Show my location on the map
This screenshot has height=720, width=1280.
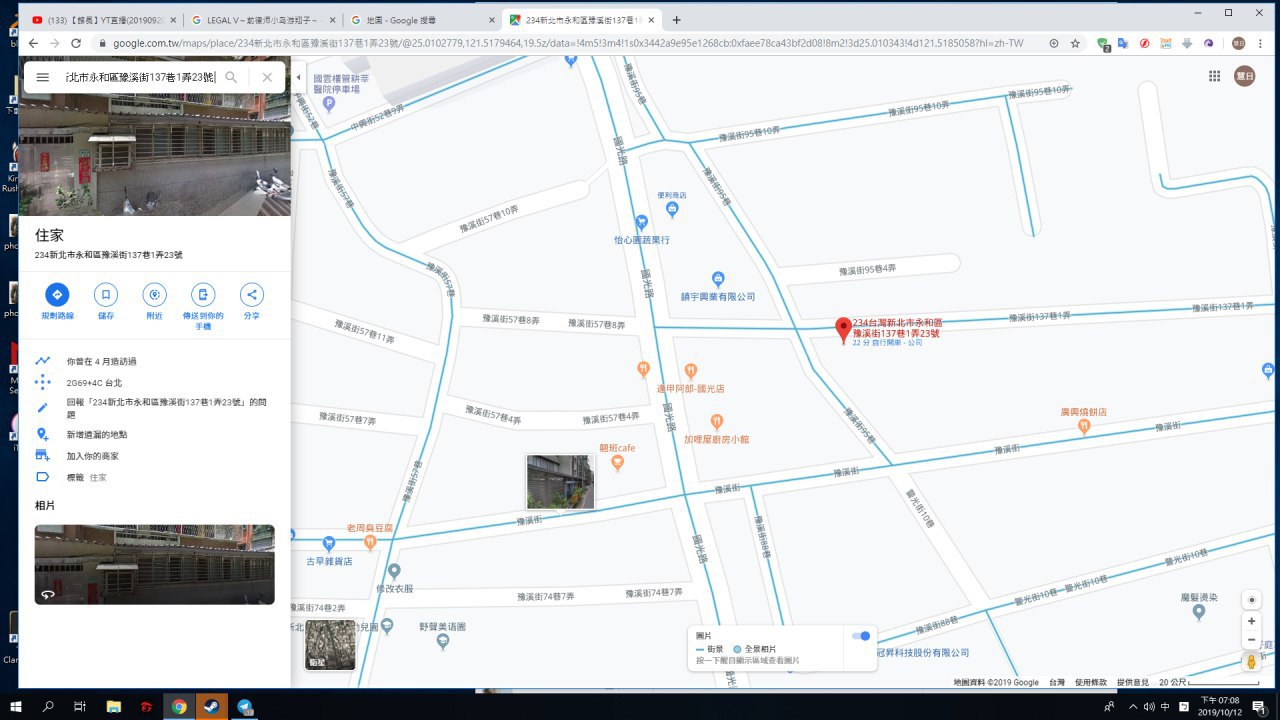[1251, 600]
